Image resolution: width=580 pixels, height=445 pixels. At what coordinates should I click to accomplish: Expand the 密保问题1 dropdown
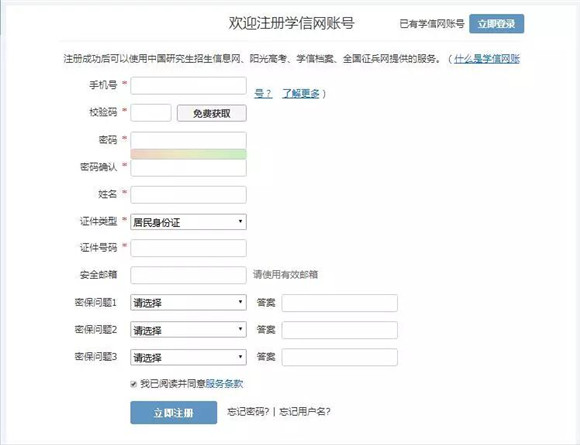click(x=188, y=302)
